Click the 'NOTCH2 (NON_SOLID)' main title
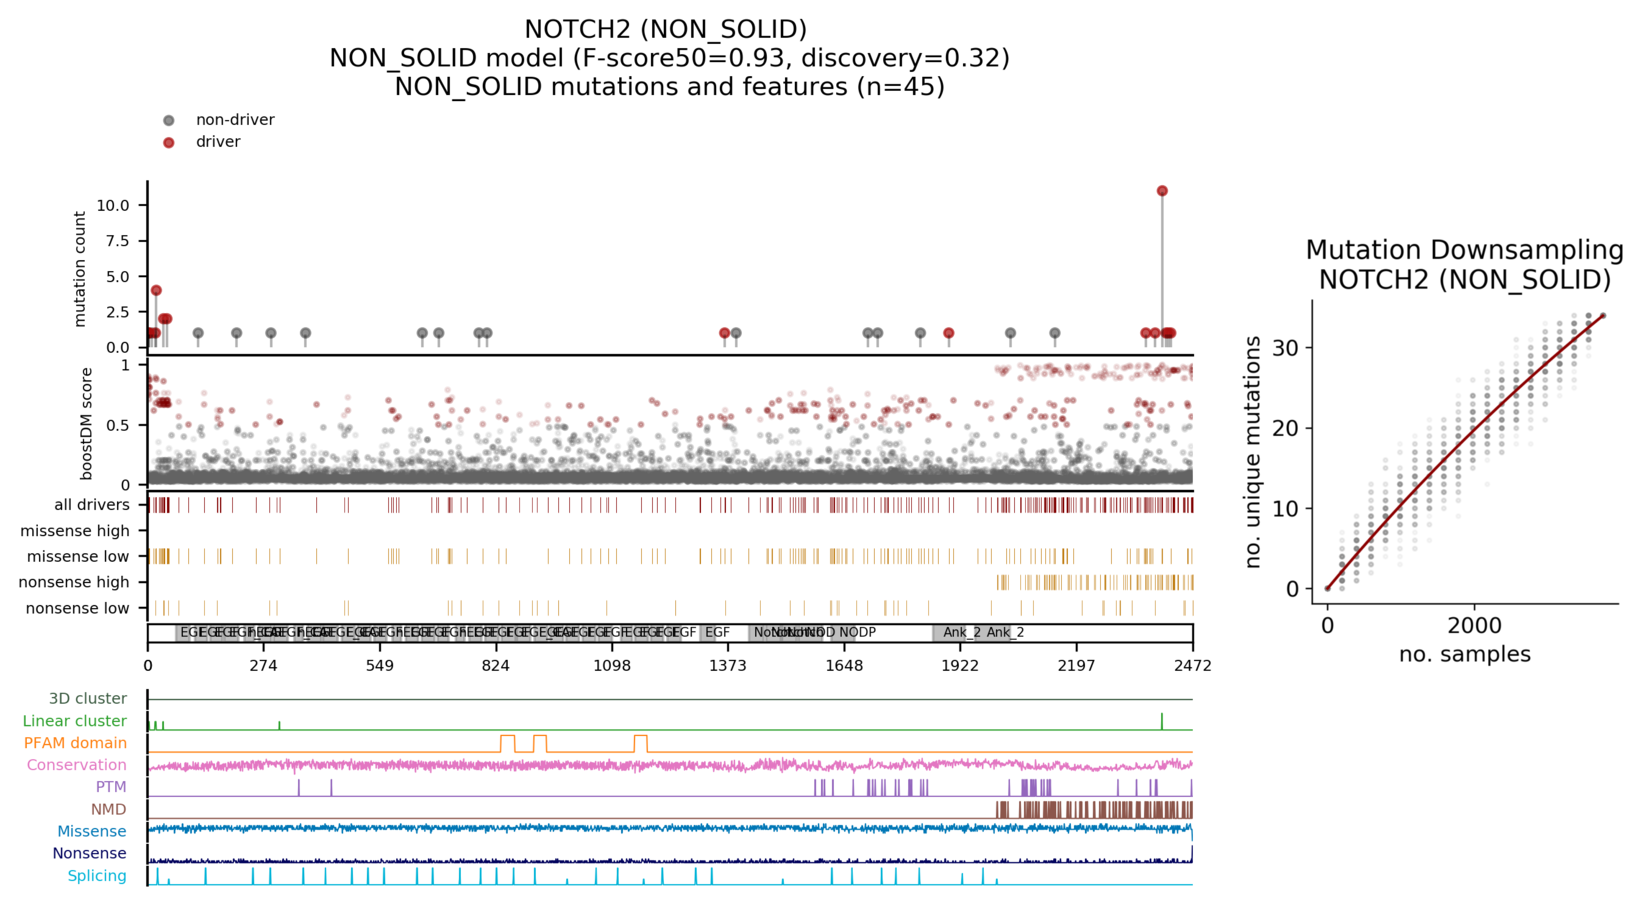This screenshot has height=906, width=1638. (666, 29)
